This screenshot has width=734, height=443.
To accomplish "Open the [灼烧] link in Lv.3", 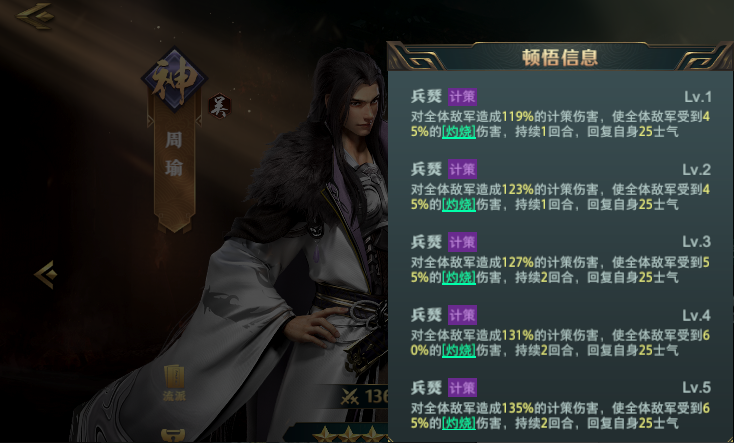I will [459, 278].
